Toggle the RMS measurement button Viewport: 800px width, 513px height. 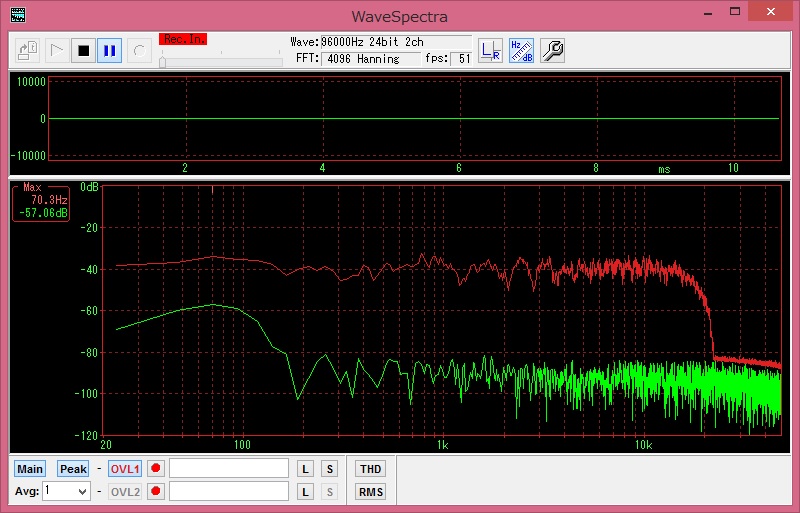pos(370,492)
